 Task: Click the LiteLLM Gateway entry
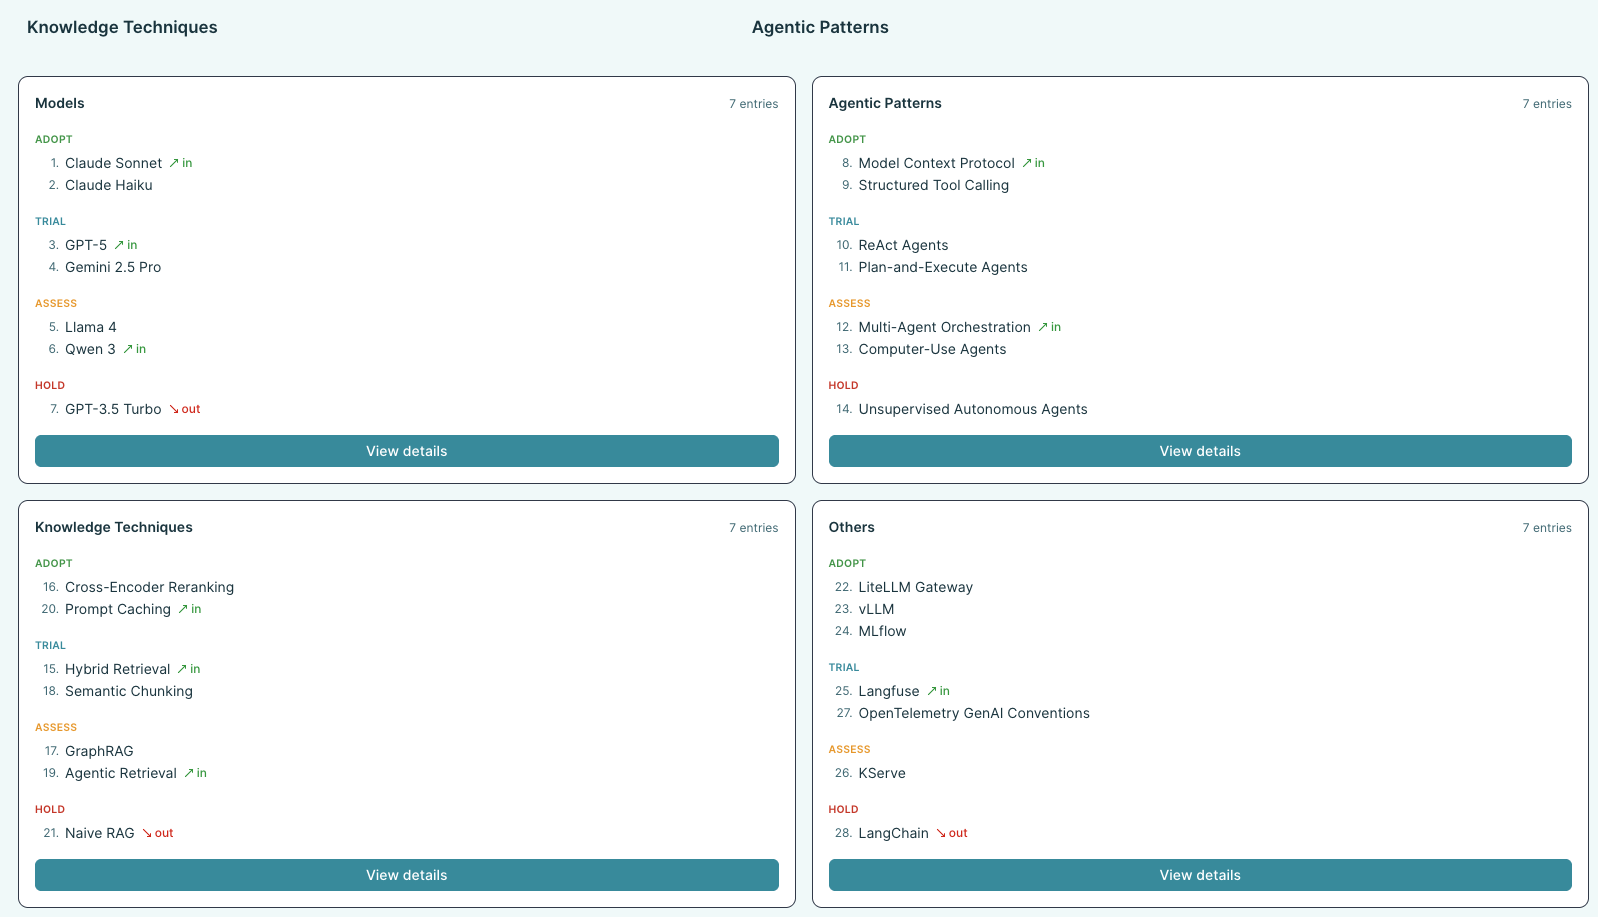click(916, 587)
